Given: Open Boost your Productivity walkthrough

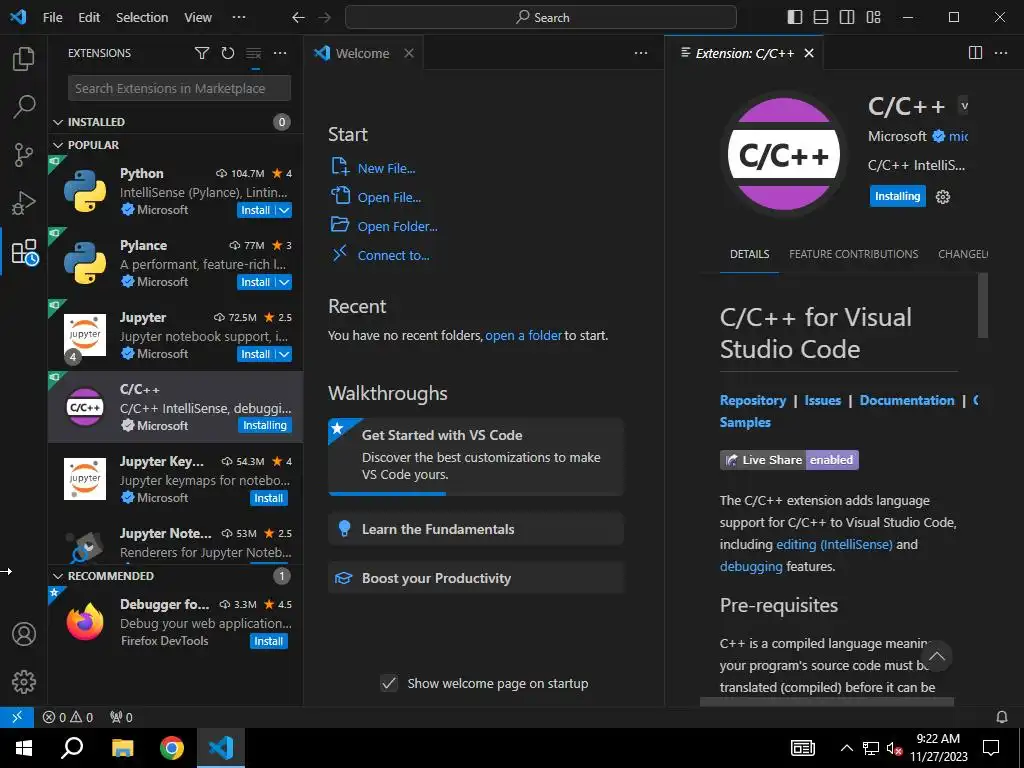Looking at the screenshot, I should (x=476, y=578).
